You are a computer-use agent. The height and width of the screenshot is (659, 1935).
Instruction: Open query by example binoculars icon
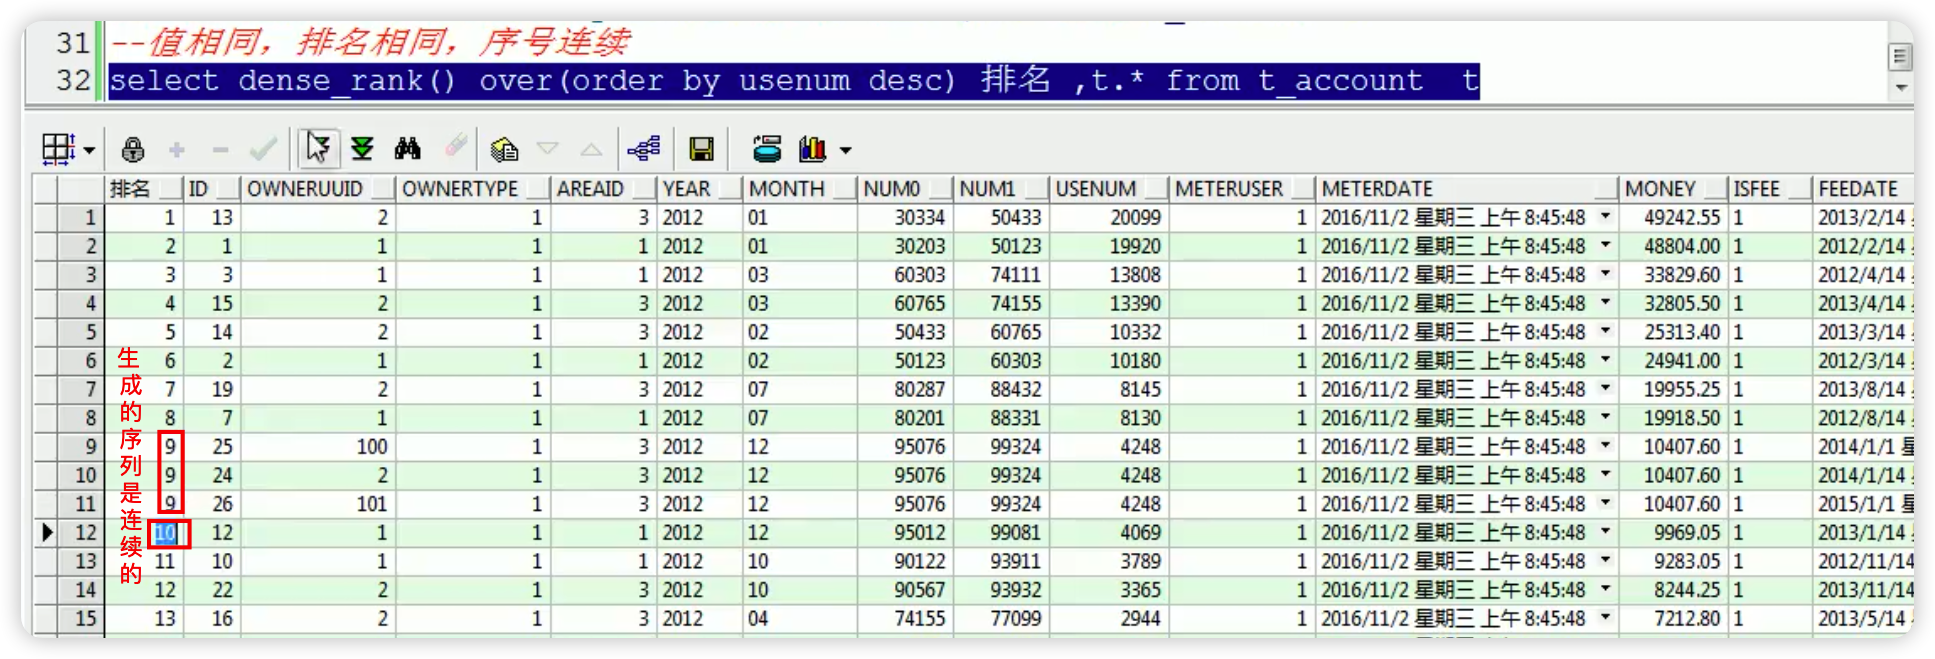click(407, 149)
